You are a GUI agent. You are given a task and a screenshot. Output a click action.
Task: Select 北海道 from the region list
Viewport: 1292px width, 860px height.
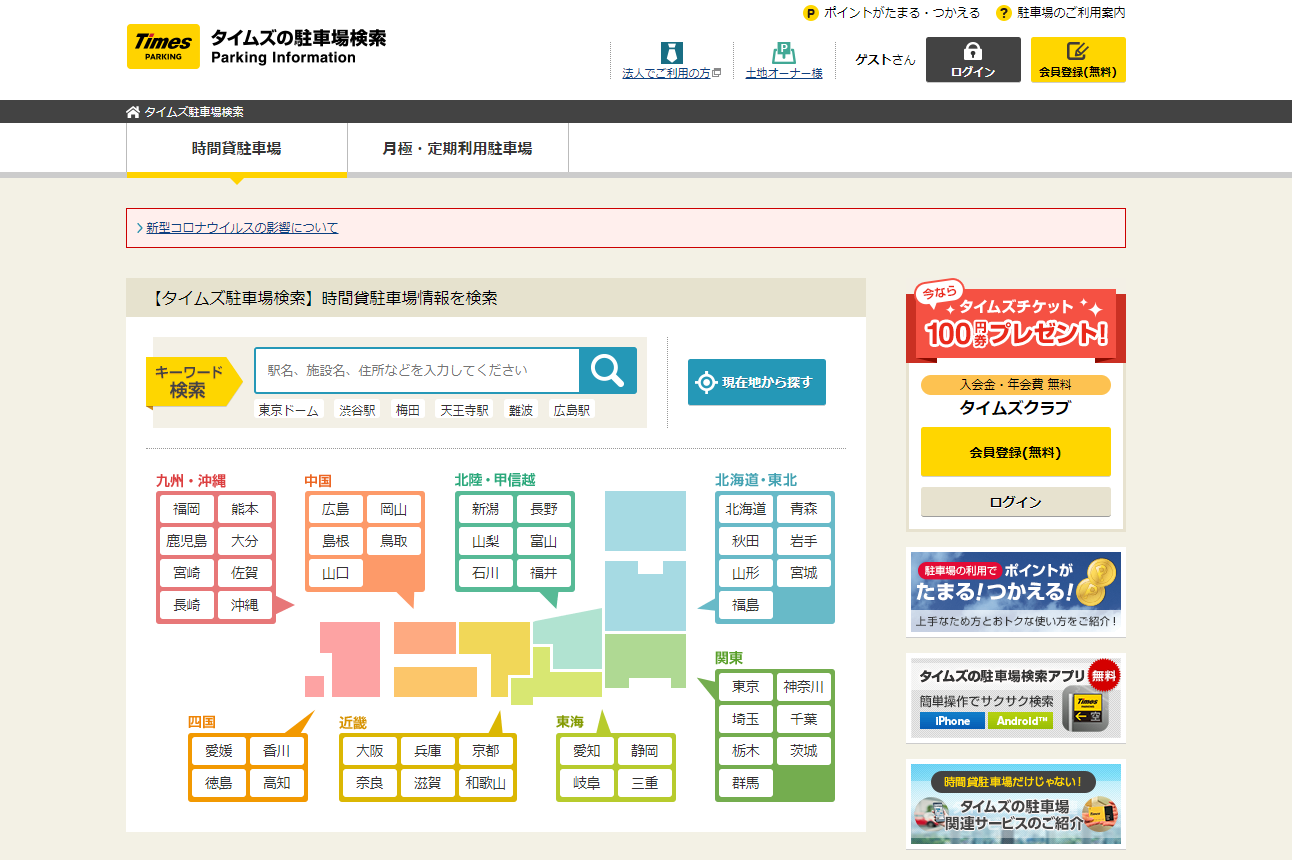pos(745,509)
